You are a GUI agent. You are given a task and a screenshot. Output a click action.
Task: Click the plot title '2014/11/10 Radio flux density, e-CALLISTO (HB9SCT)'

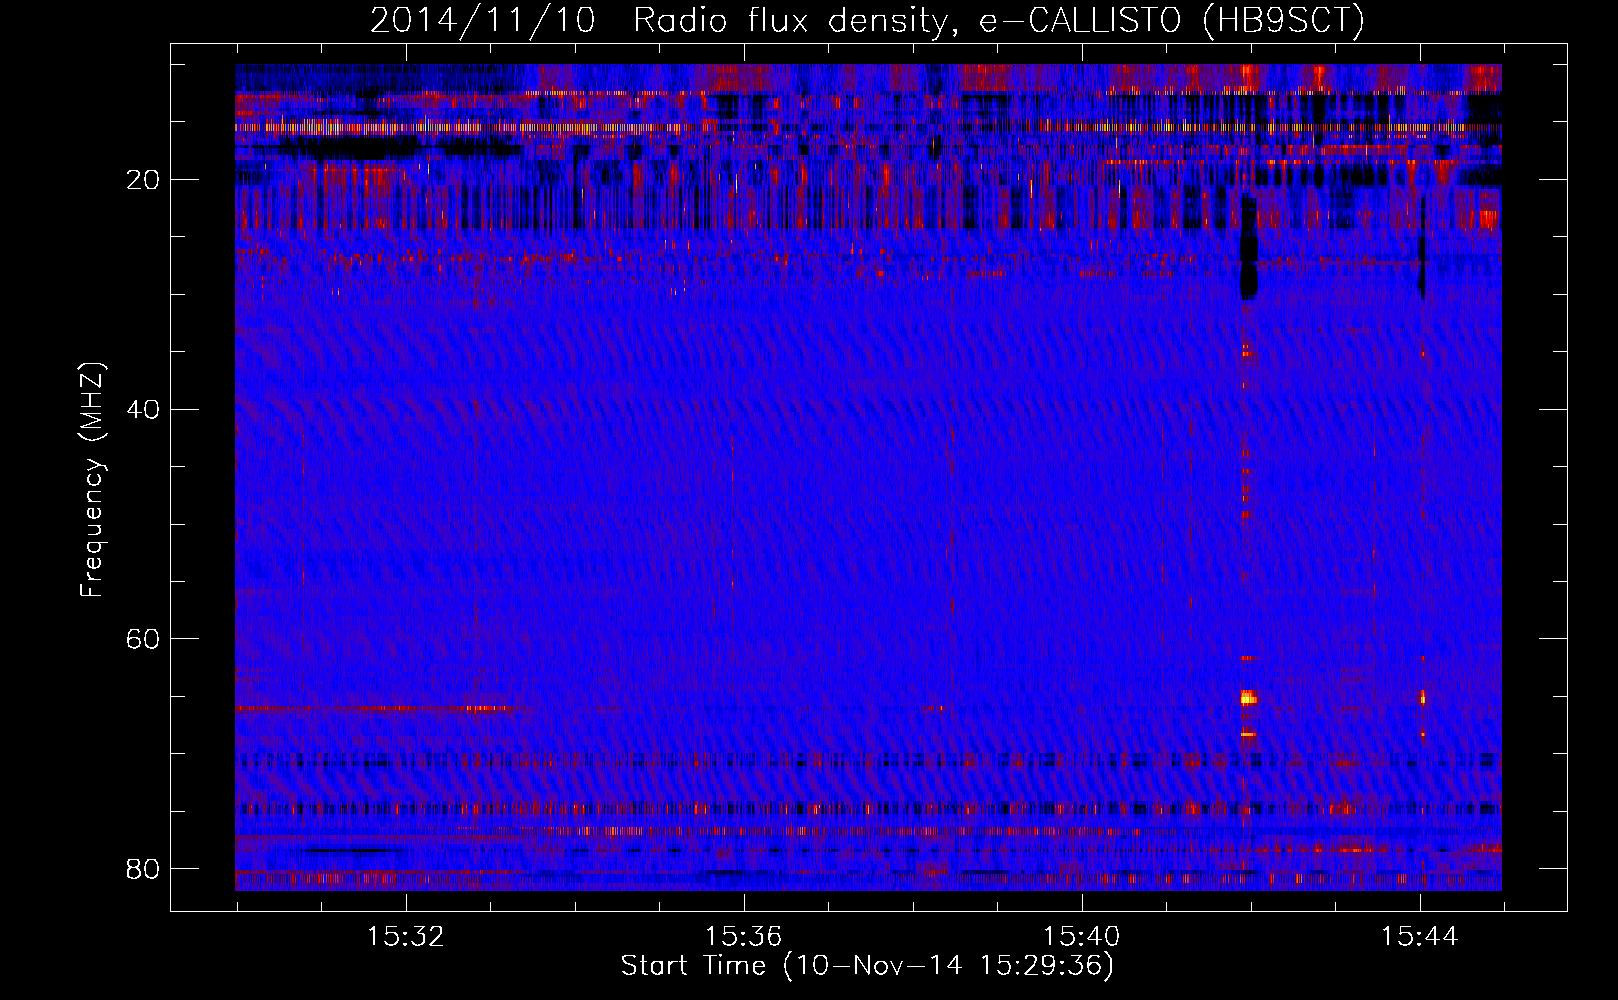867,20
